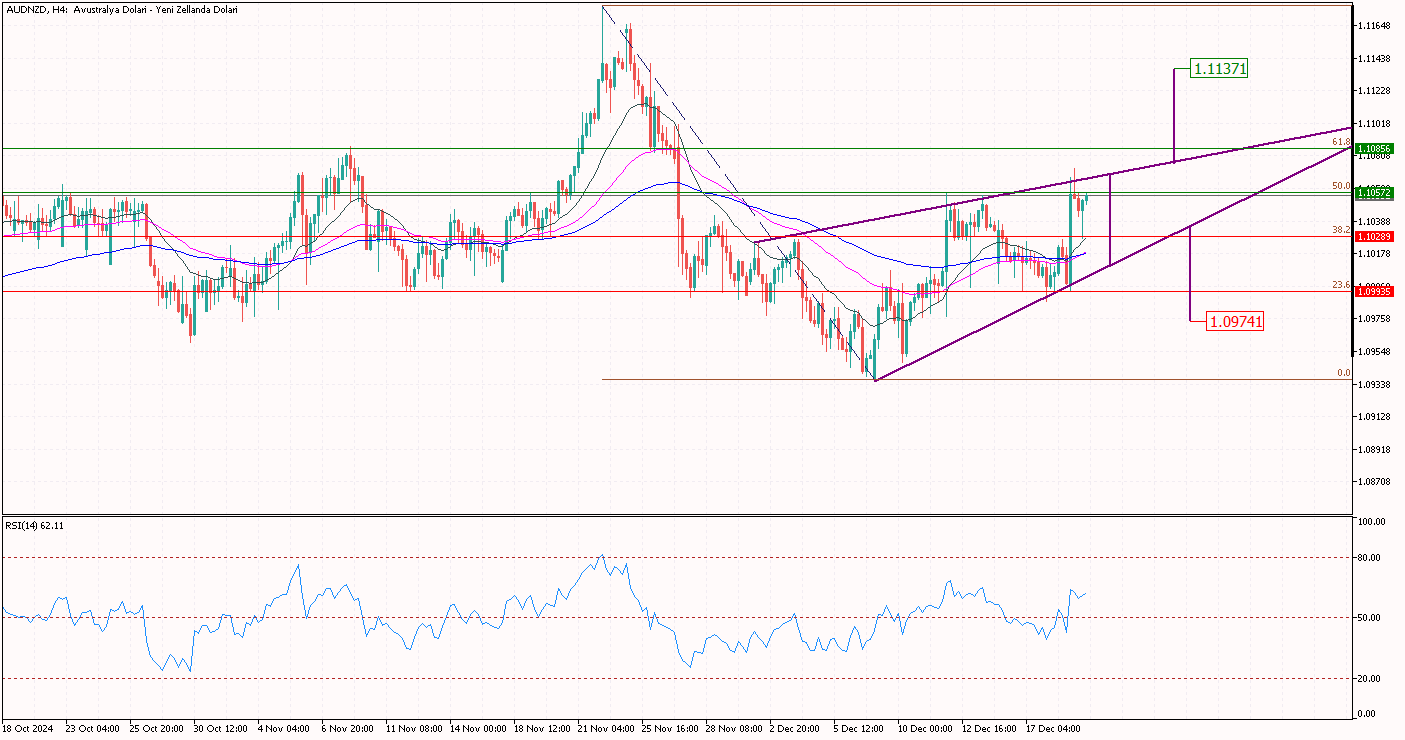Click the 12 Dec 16:00 time label
Viewport: 1405px width, 740px height.
tap(990, 729)
